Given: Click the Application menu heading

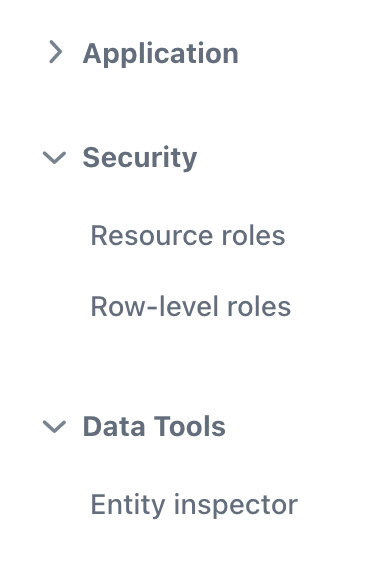Looking at the screenshot, I should pos(161,54).
